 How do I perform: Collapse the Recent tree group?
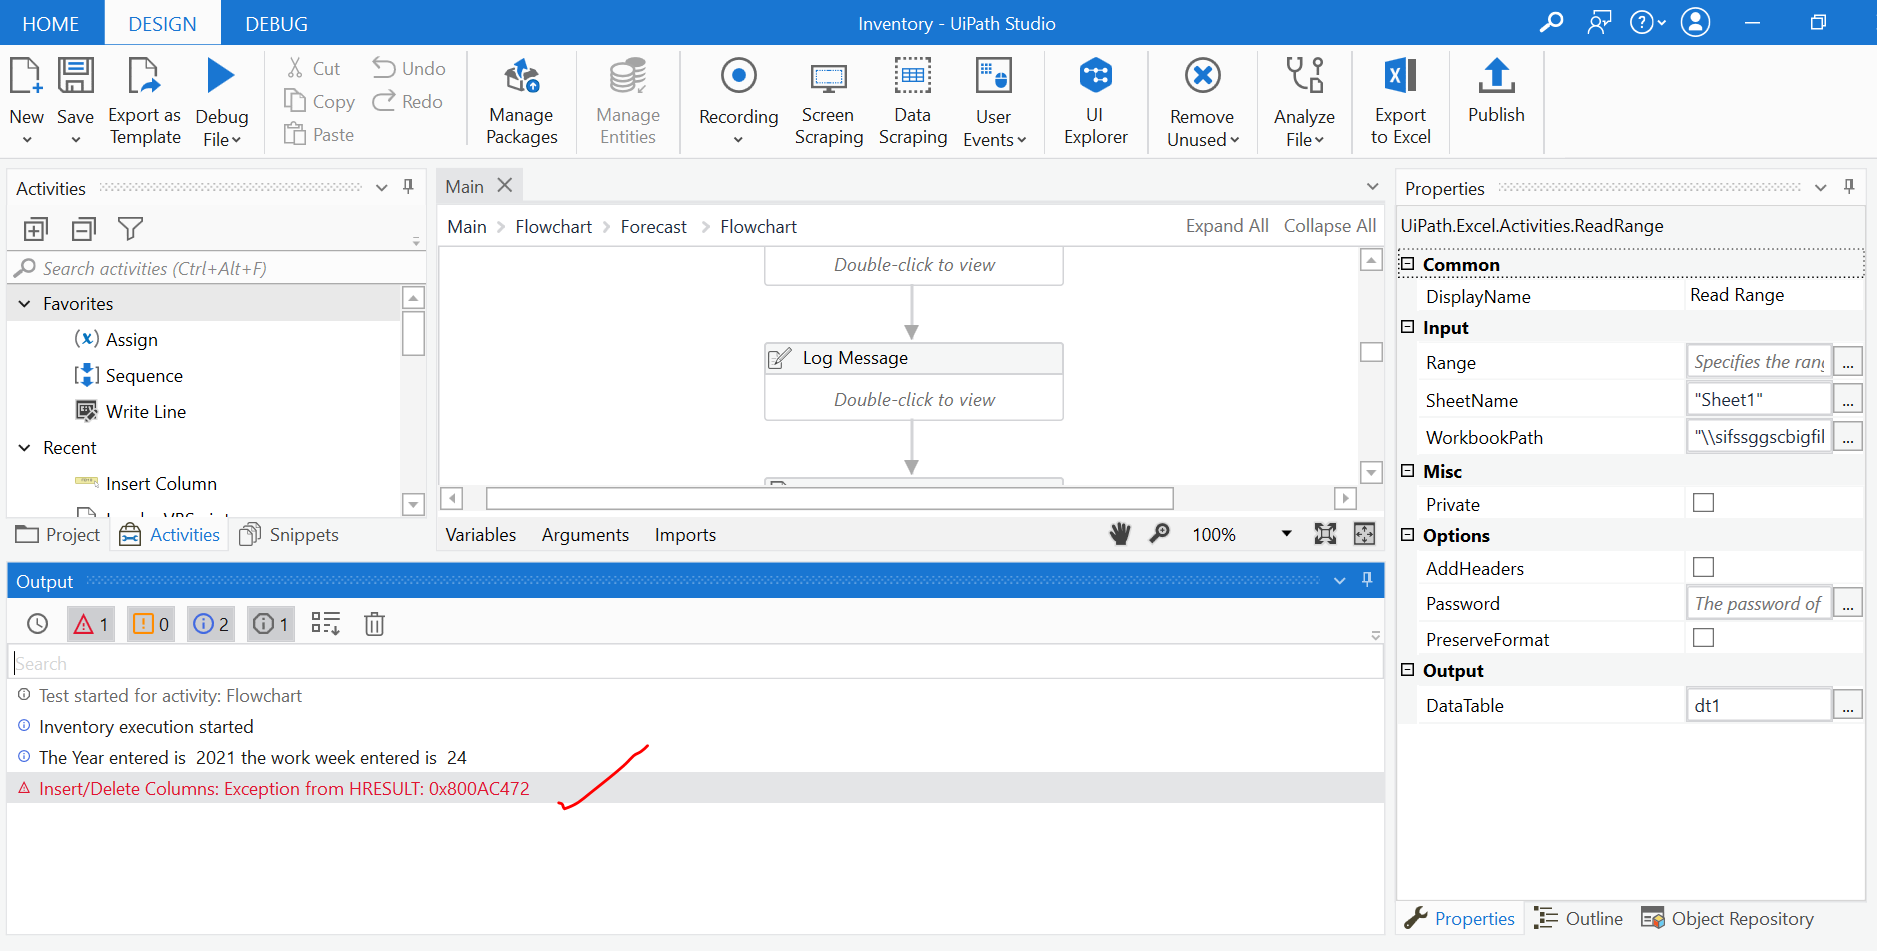coord(25,448)
